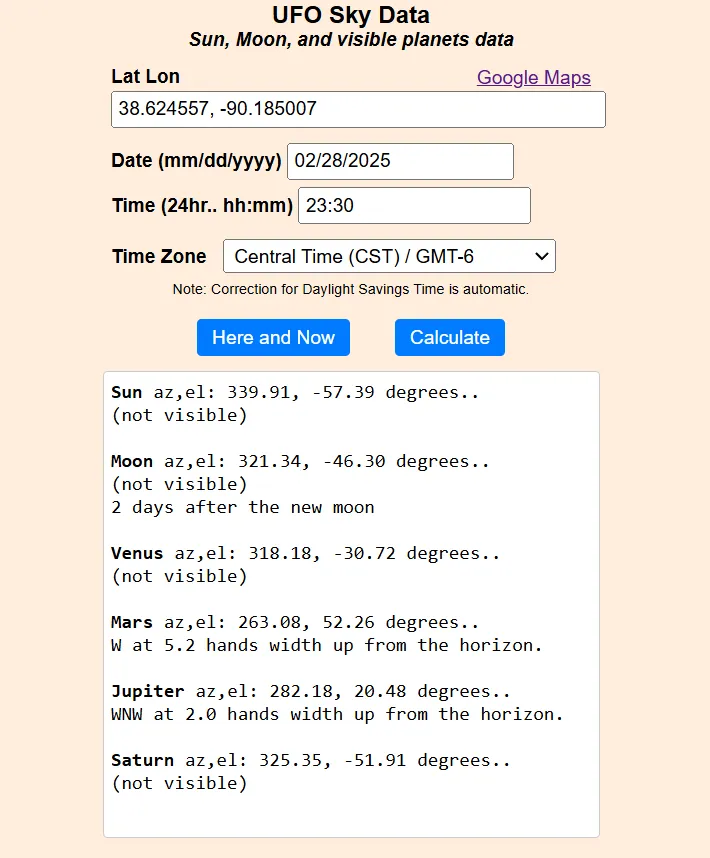Image resolution: width=710 pixels, height=858 pixels.
Task: Click the Date input field
Action: (x=400, y=161)
